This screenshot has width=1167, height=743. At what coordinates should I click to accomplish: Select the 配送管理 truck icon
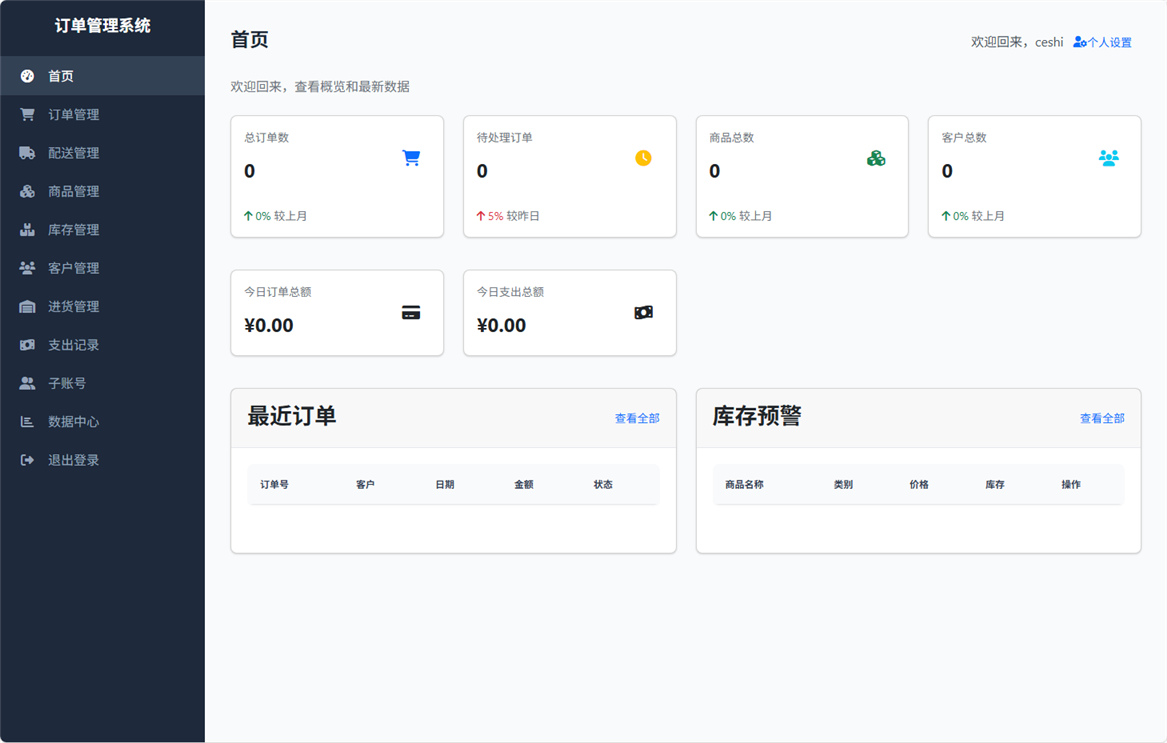28,152
